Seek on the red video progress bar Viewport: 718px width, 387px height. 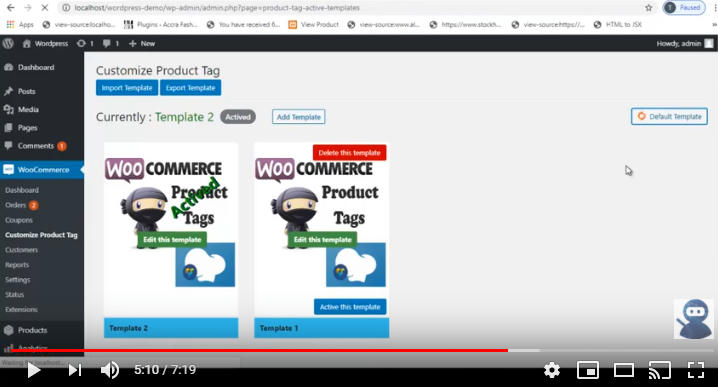259,350
